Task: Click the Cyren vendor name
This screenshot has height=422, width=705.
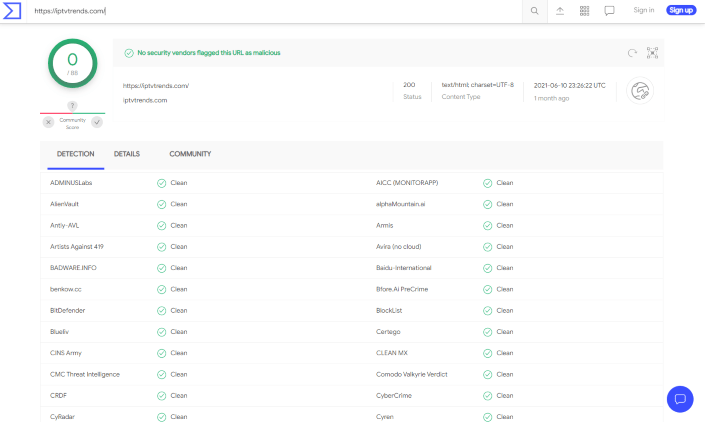Action: (x=385, y=417)
